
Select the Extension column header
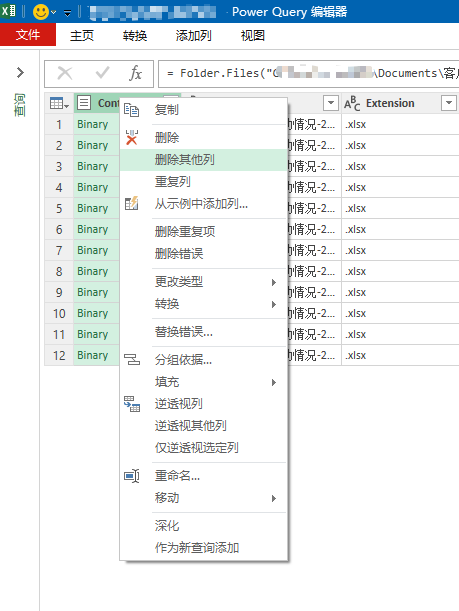coord(390,103)
